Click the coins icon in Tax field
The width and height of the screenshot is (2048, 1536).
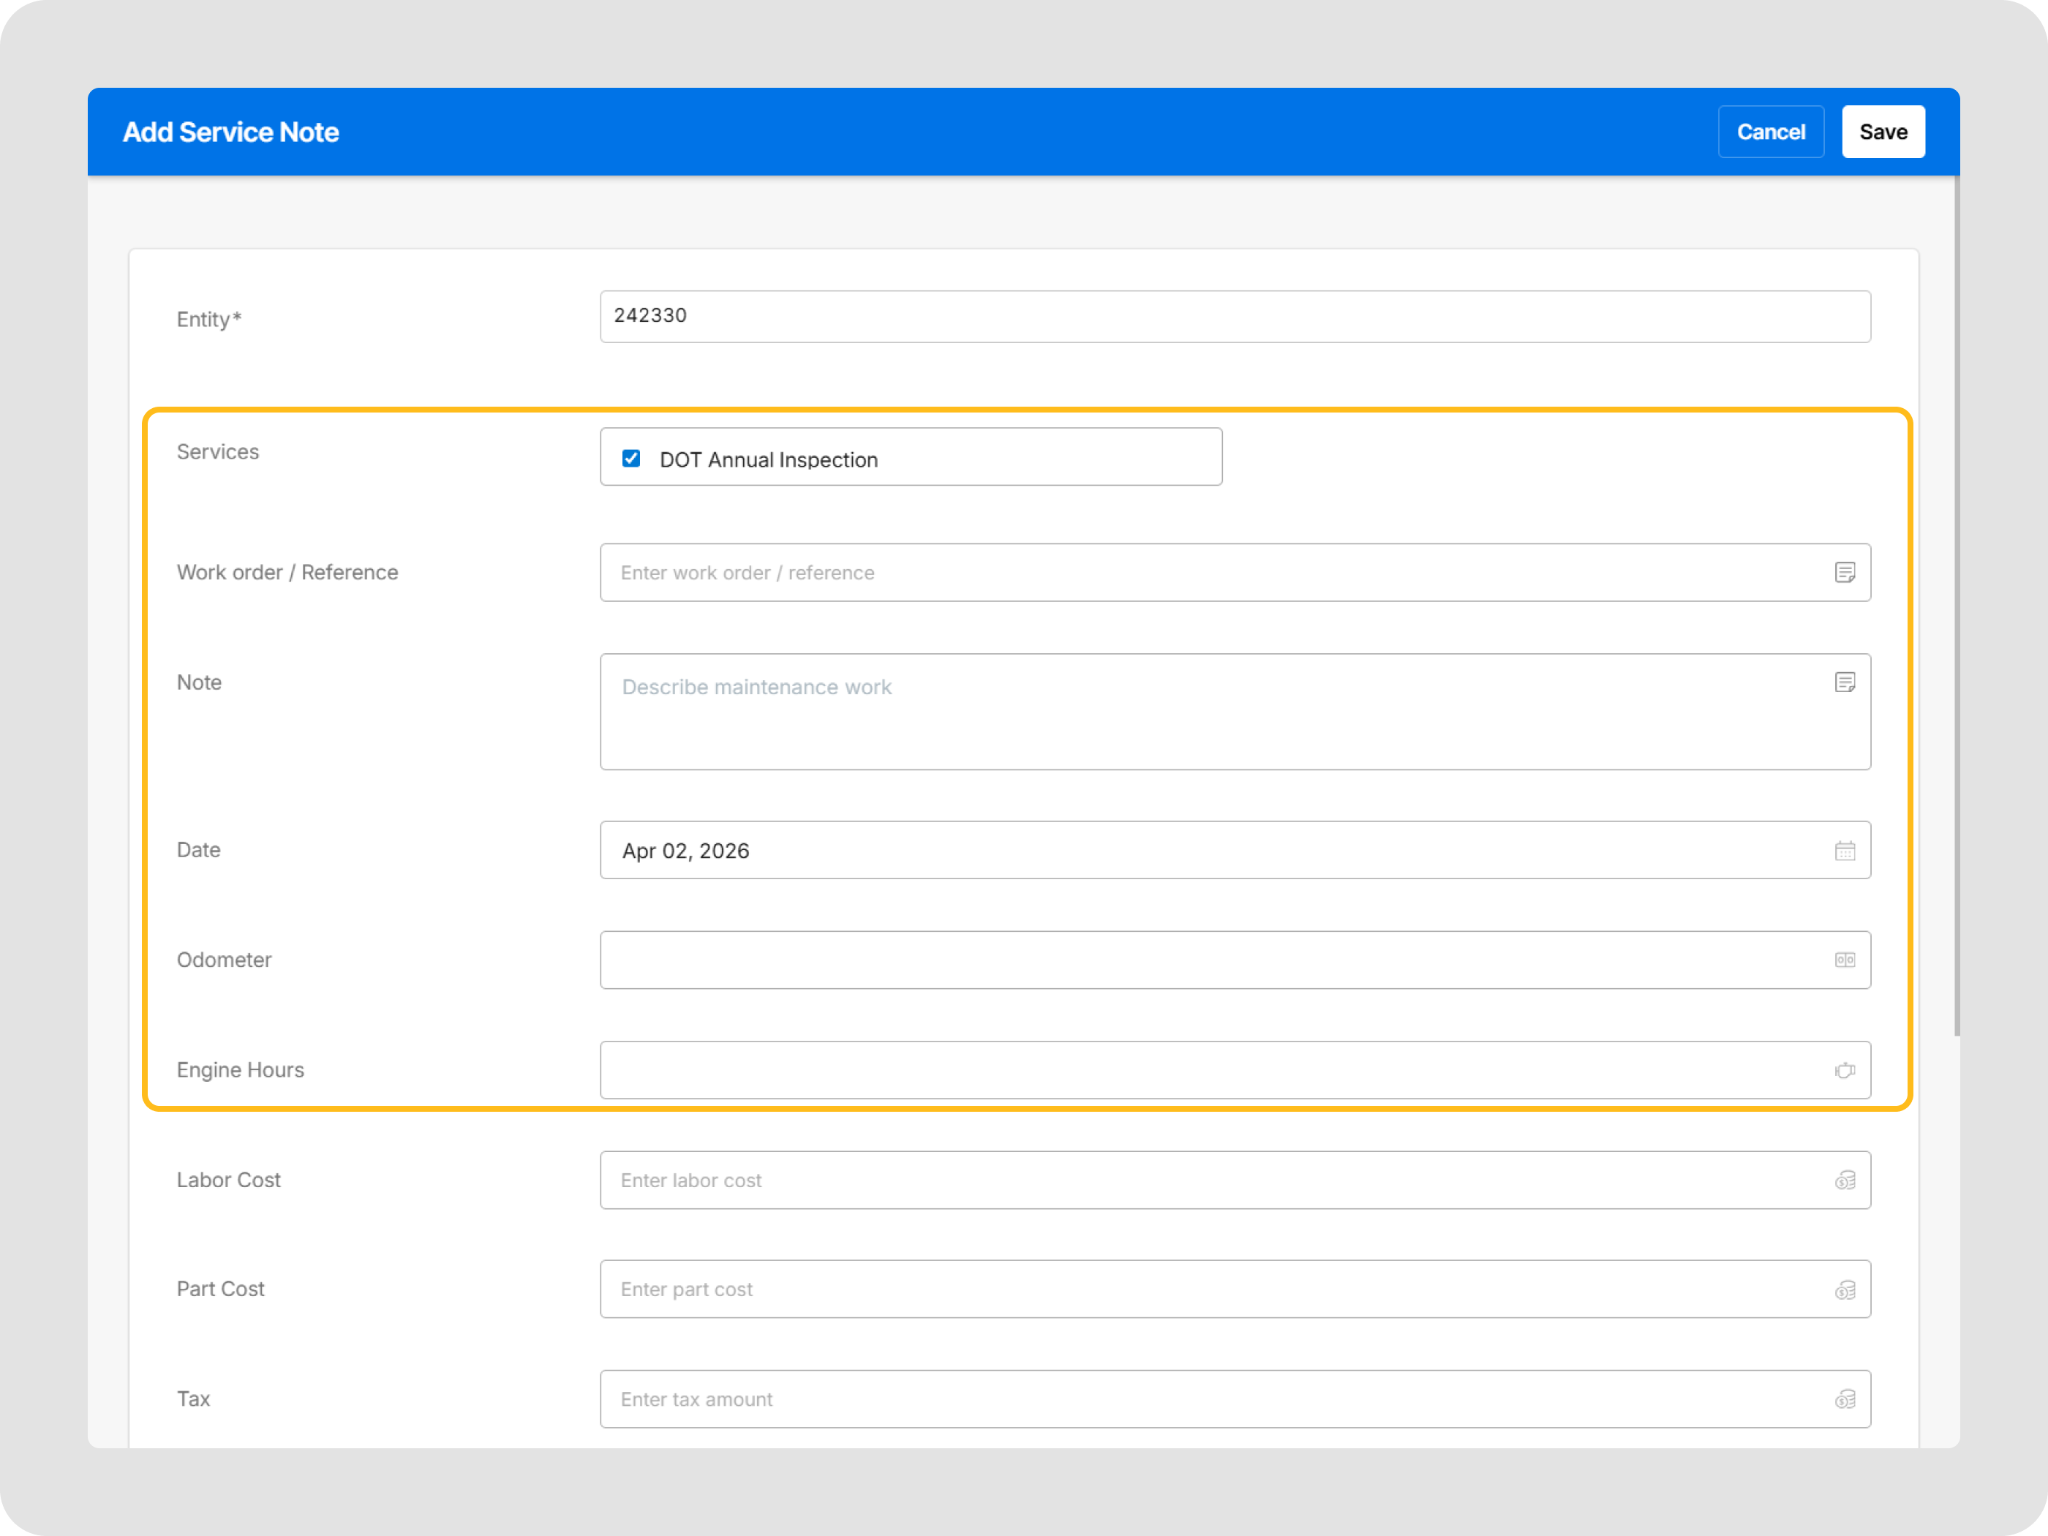[x=1845, y=1399]
